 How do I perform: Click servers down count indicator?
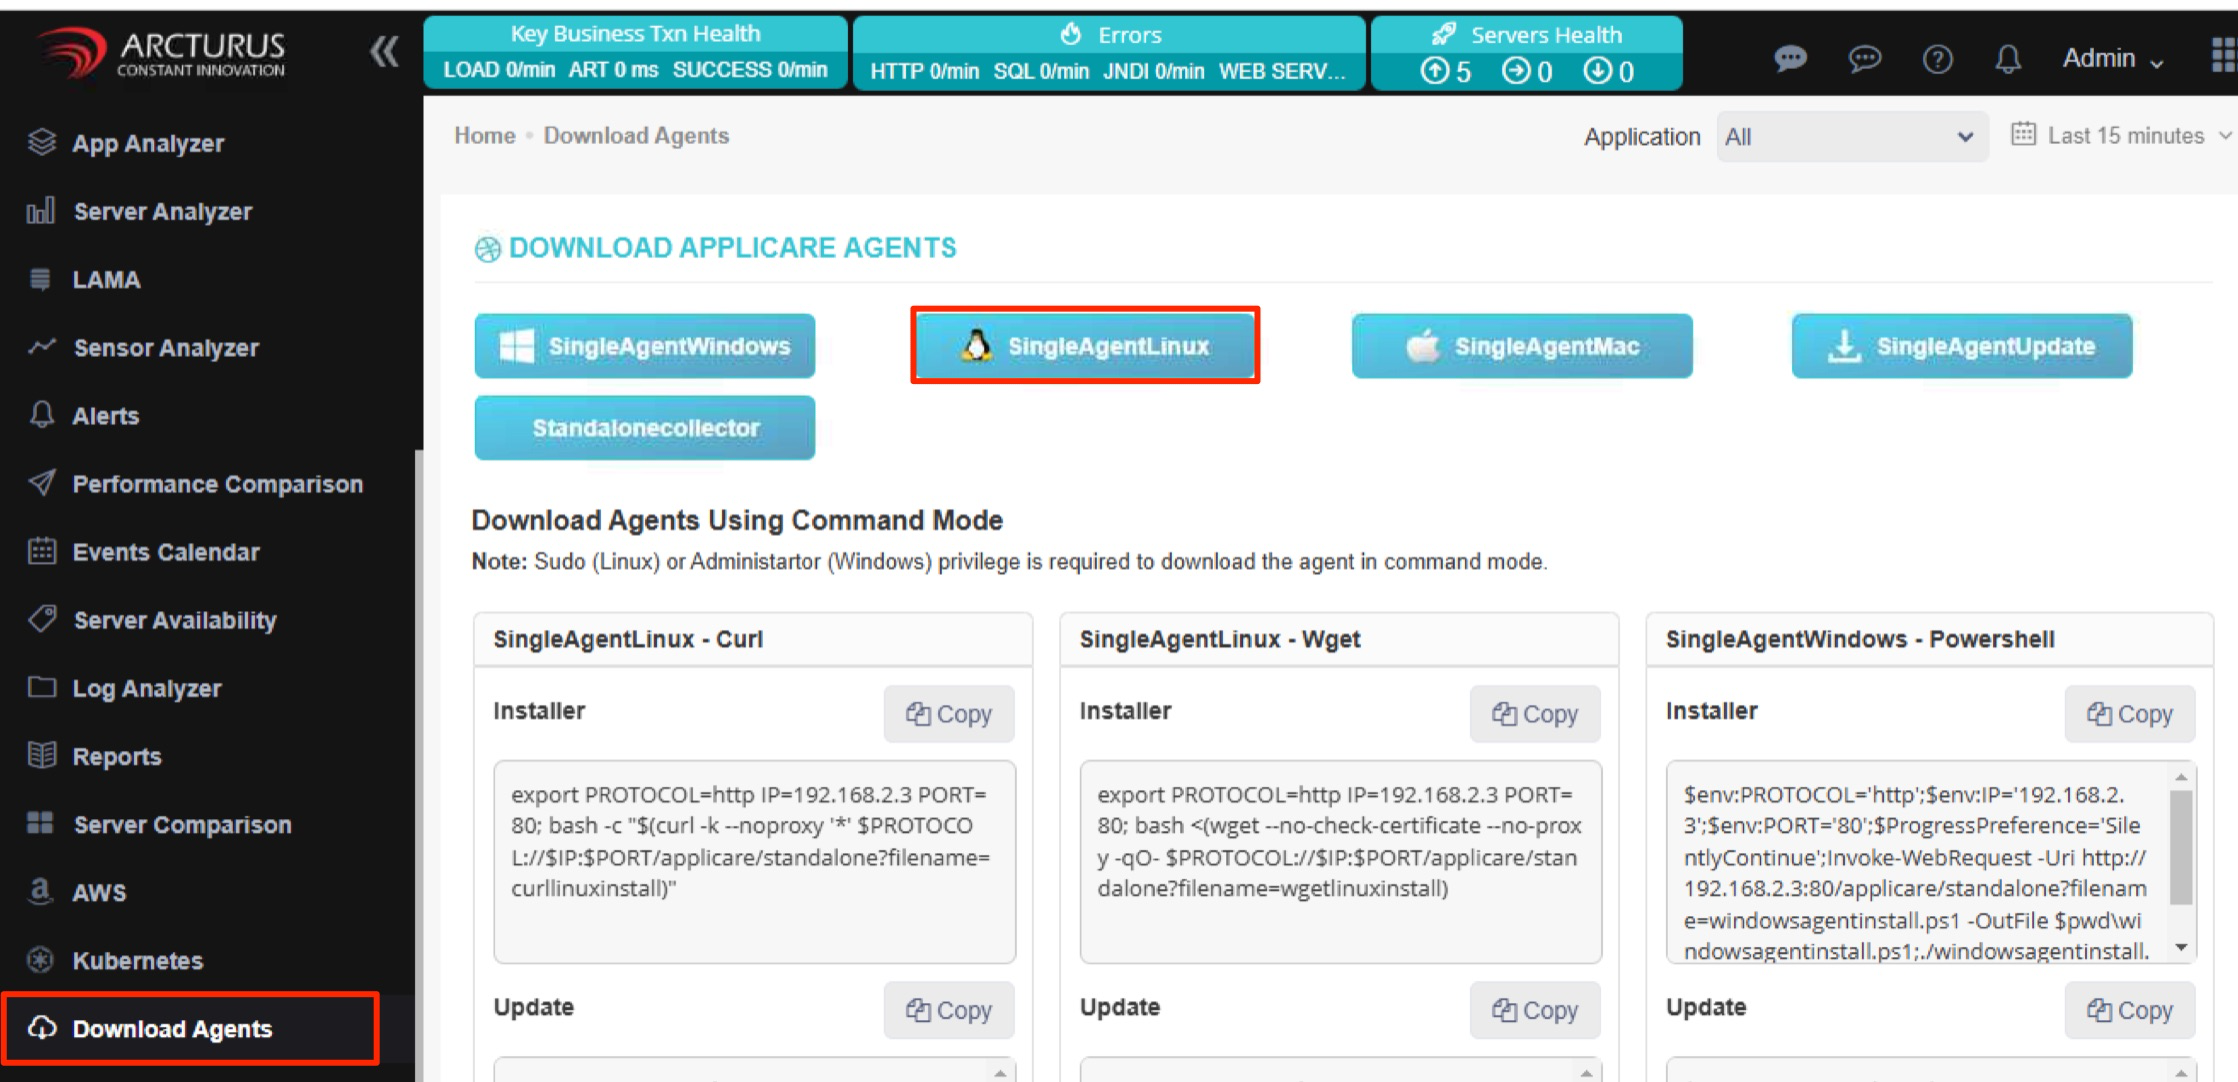(x=1608, y=71)
